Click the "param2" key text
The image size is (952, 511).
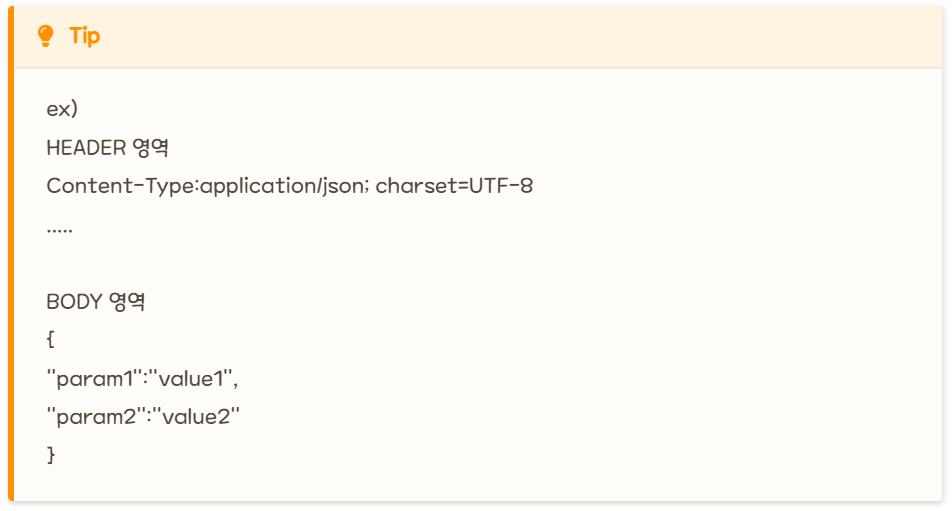pyautogui.click(x=97, y=417)
